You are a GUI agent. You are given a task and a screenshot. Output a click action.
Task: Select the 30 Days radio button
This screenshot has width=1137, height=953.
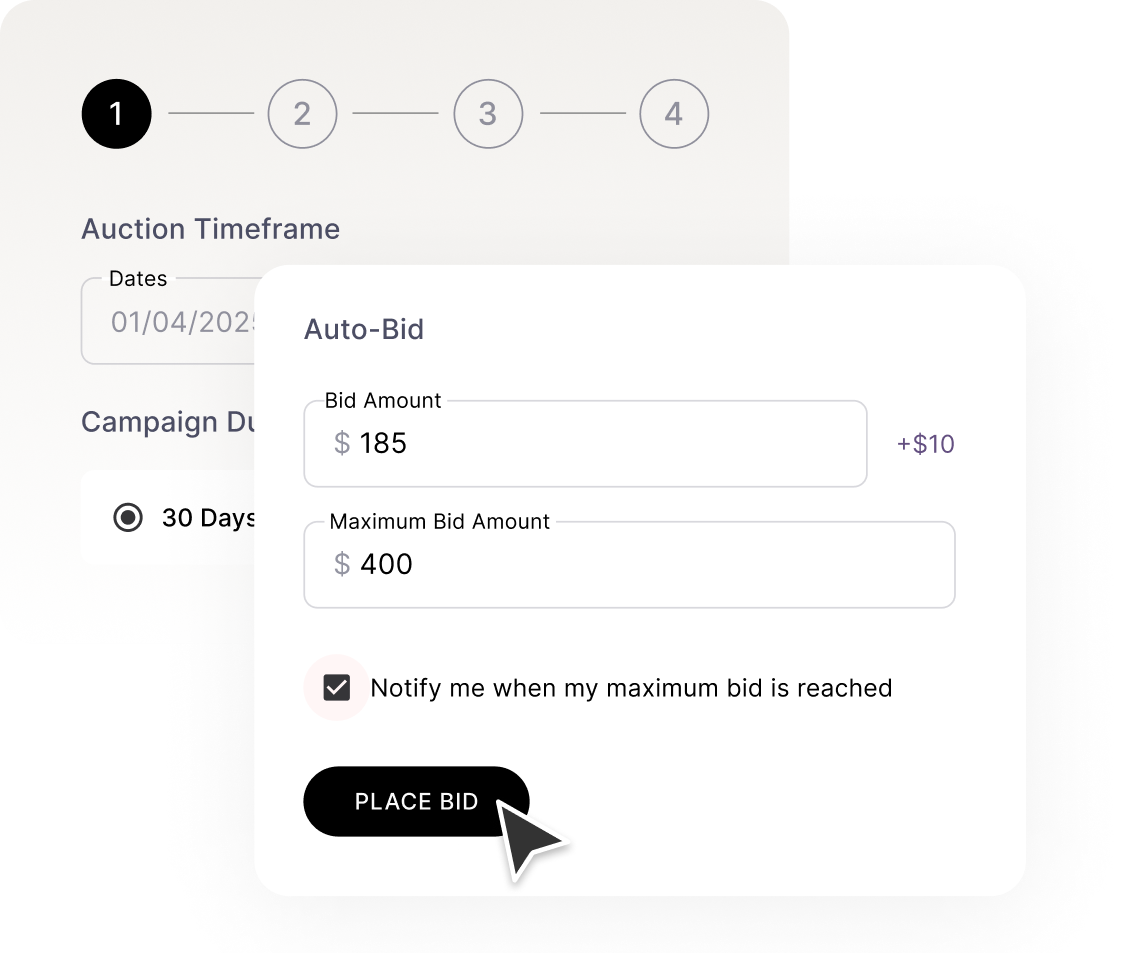[x=128, y=518]
